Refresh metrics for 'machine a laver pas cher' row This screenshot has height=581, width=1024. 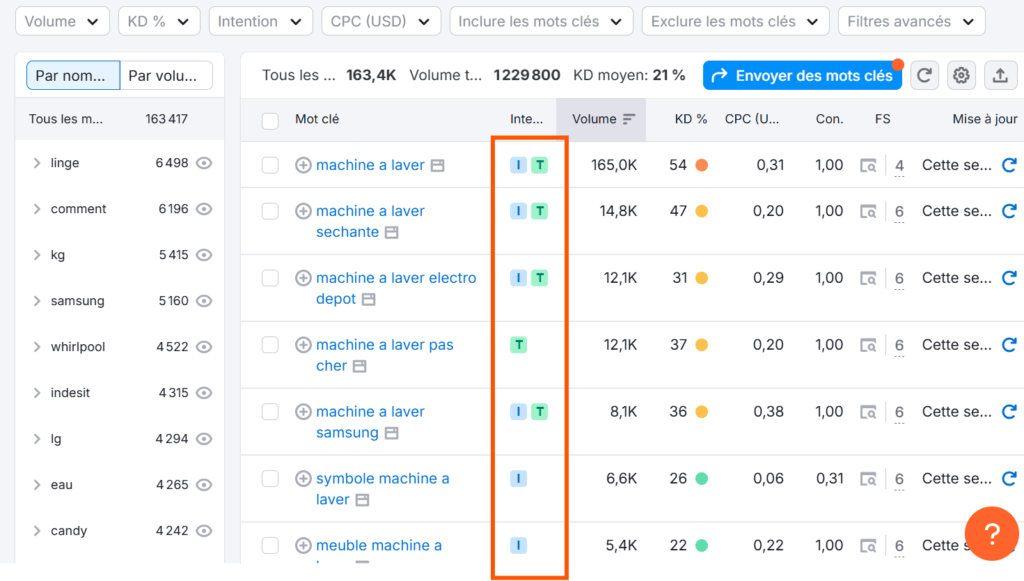(1009, 345)
